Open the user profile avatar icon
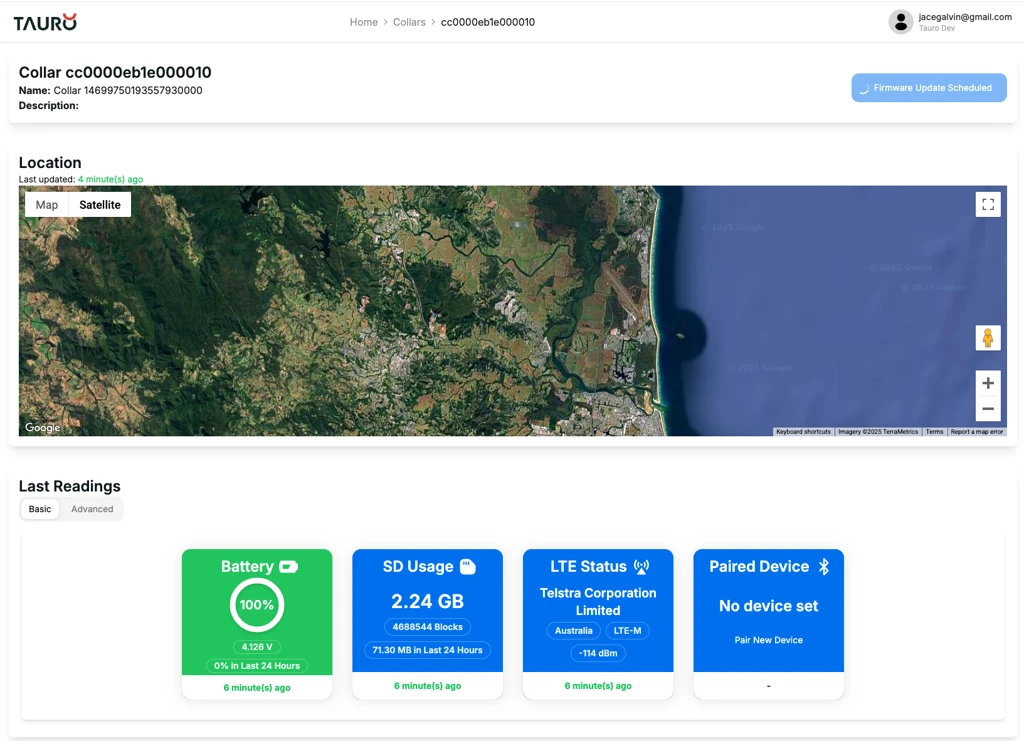1024x741 pixels. point(900,22)
